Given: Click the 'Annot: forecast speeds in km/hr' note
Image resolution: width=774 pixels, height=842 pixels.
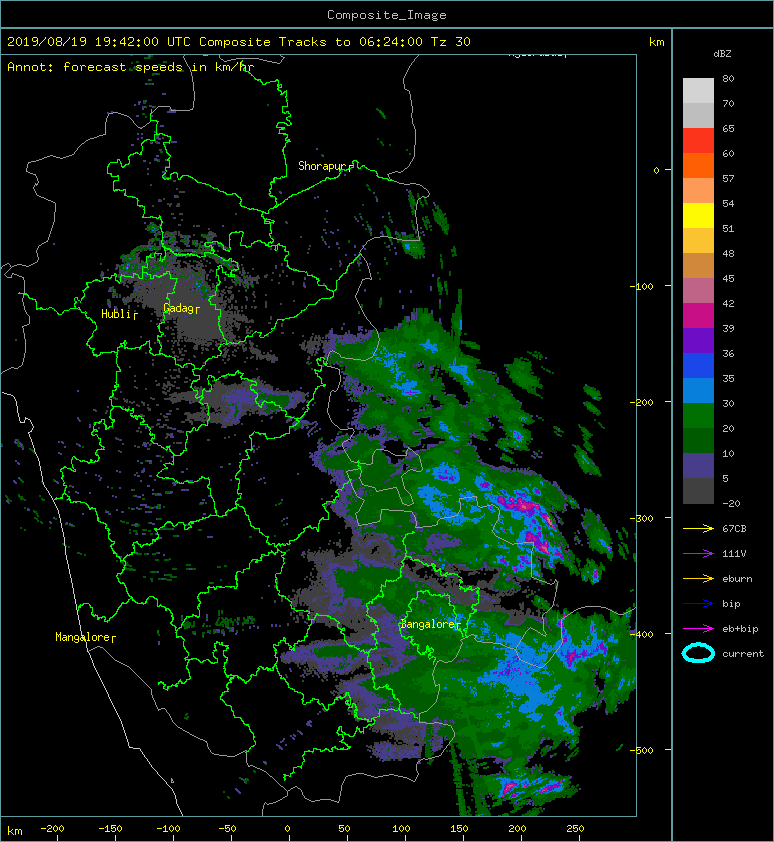Looking at the screenshot, I should click(130, 67).
